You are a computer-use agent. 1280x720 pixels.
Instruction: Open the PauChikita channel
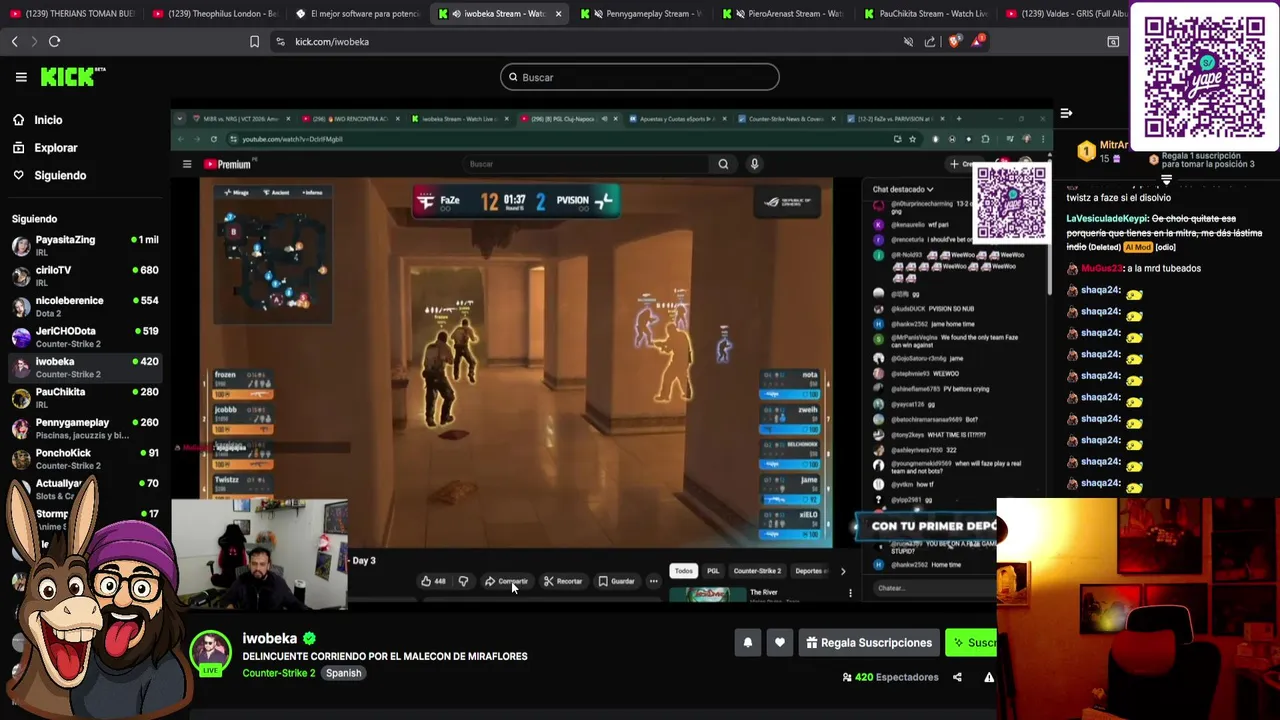coord(85,397)
